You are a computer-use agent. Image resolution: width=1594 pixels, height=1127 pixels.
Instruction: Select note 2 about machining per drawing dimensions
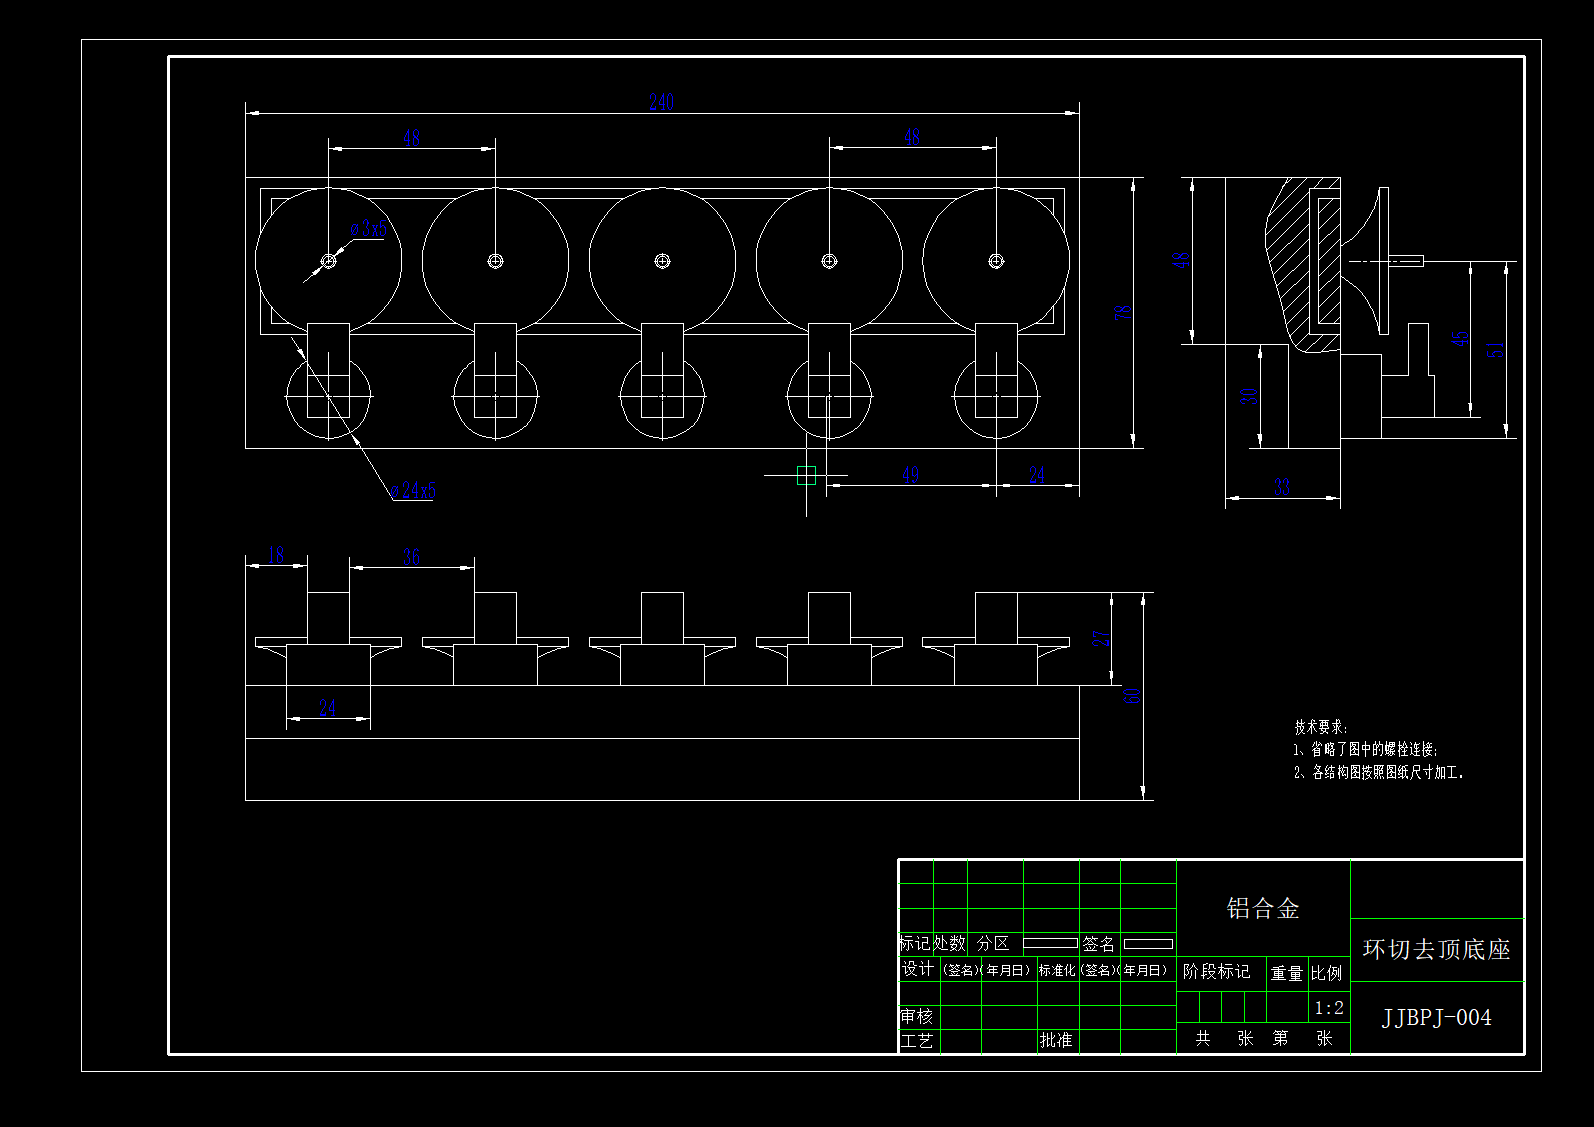[1378, 772]
